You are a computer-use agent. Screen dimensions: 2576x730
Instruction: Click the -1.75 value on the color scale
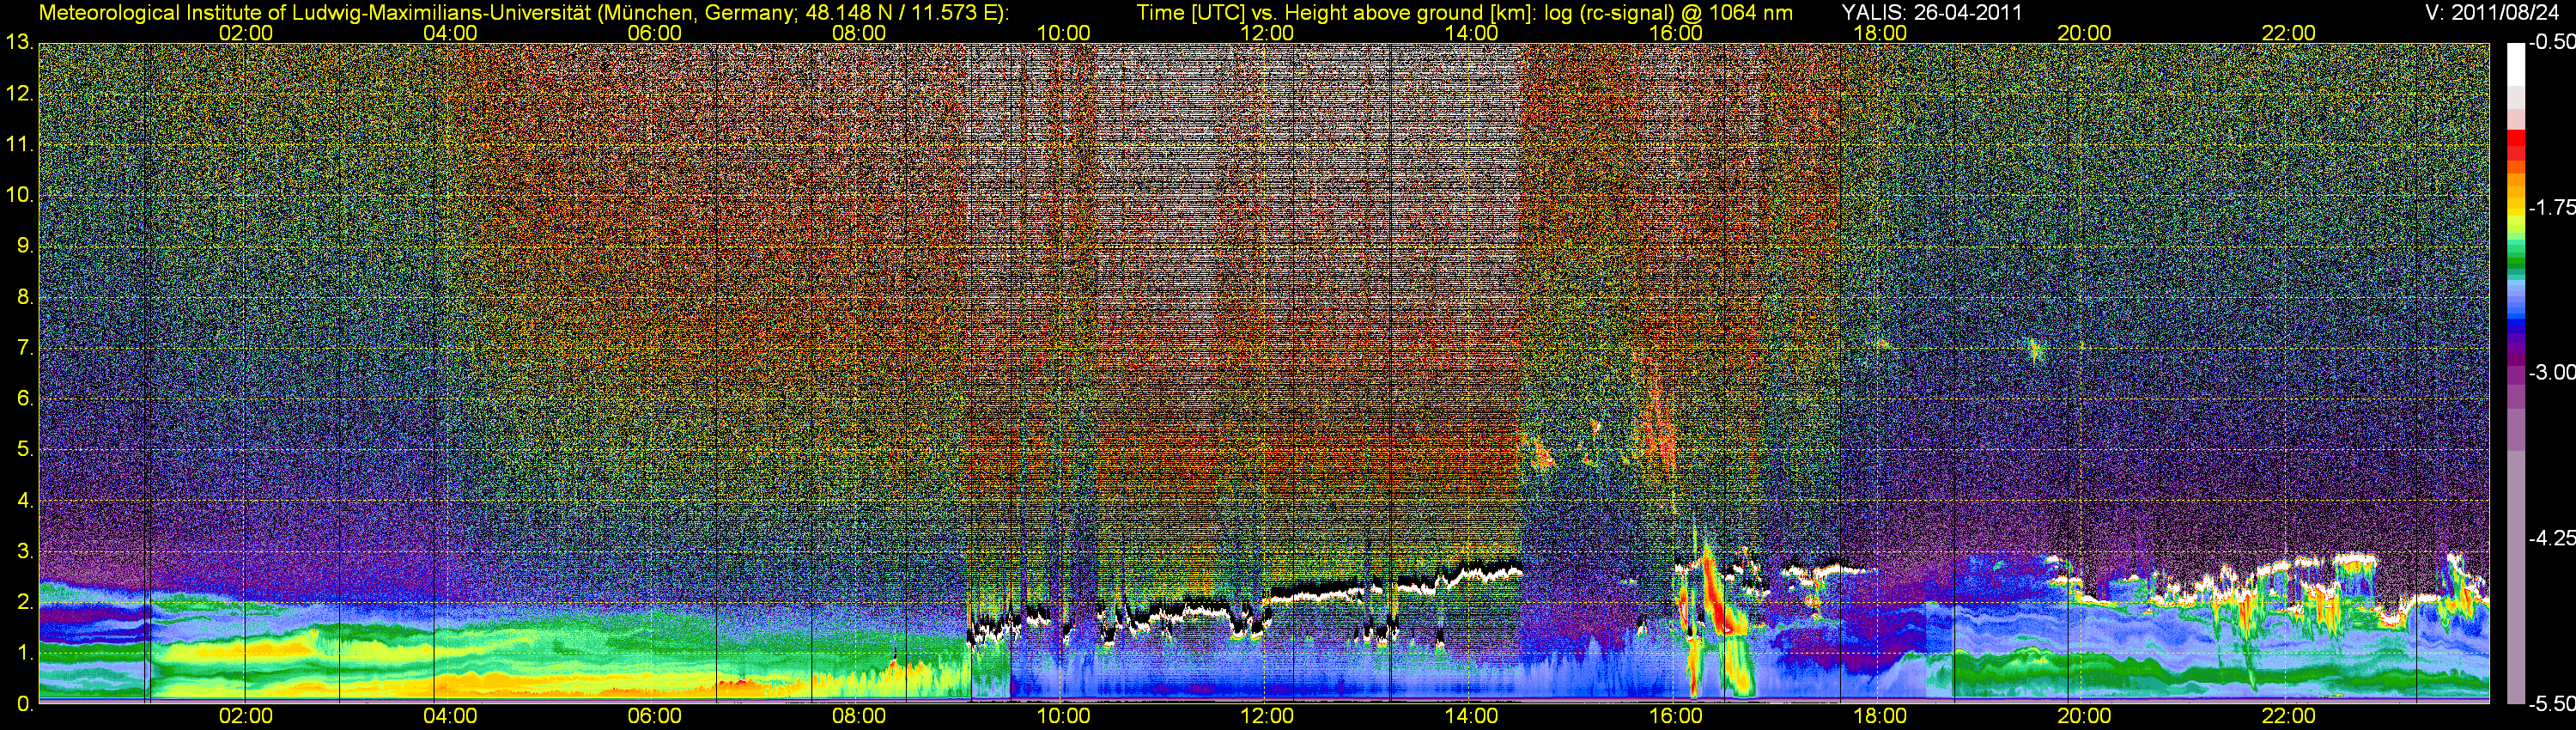[2551, 208]
